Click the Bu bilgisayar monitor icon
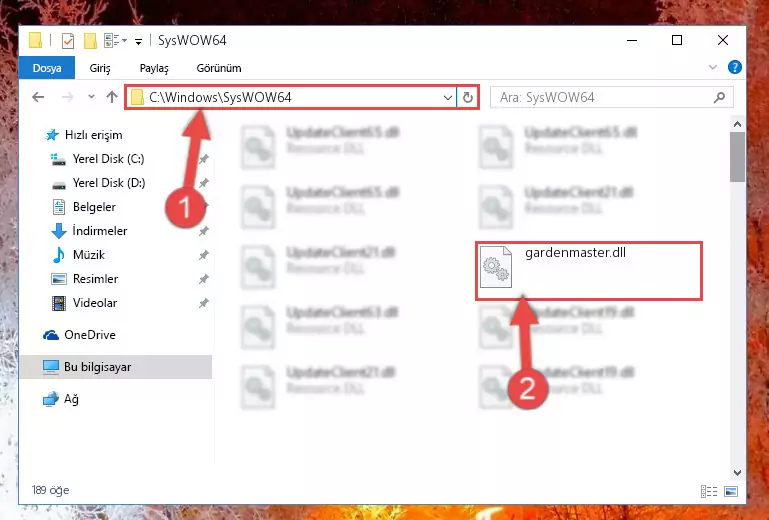 (51, 367)
